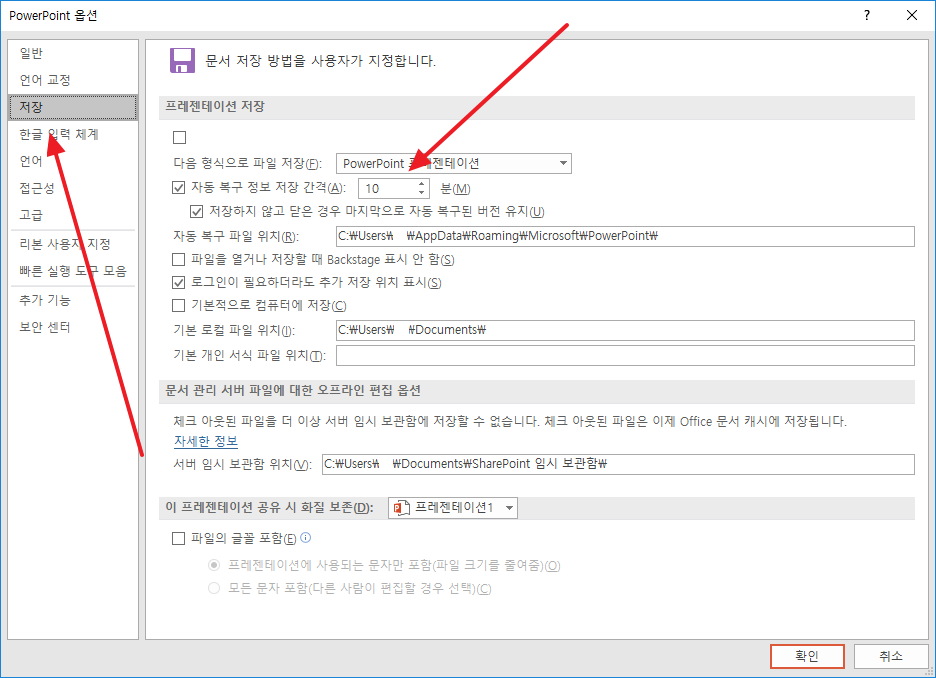This screenshot has height=678, width=936.
Task: Click the 다음 형식으로 파일 저장(F) label
Action: pyautogui.click(x=248, y=164)
